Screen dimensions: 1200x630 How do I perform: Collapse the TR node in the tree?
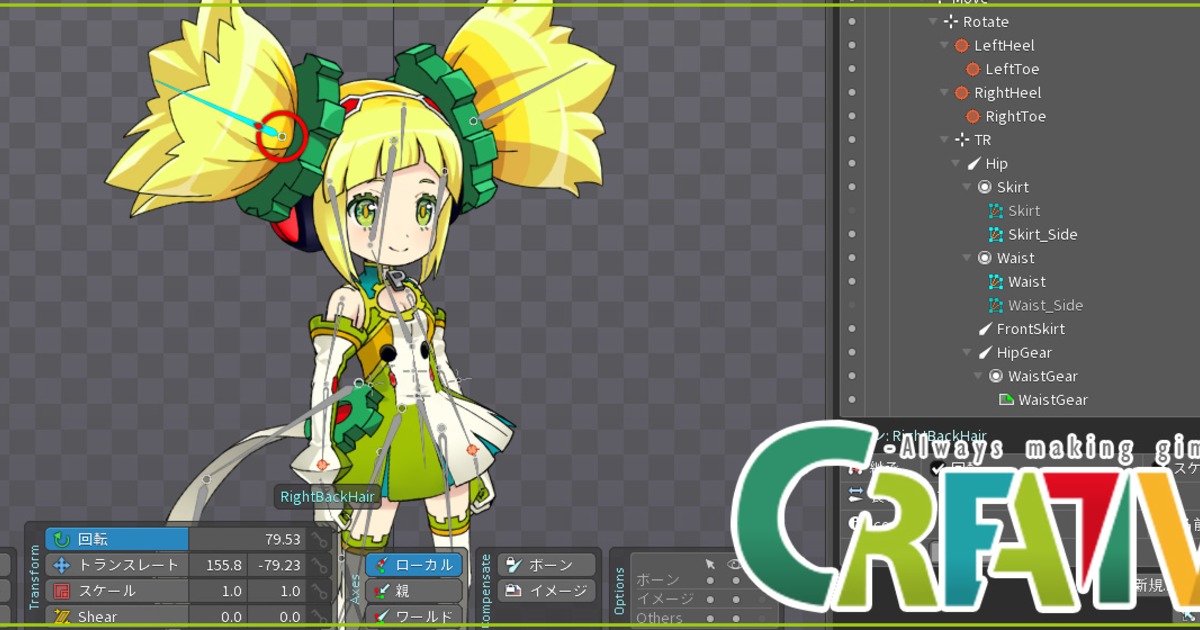click(945, 140)
